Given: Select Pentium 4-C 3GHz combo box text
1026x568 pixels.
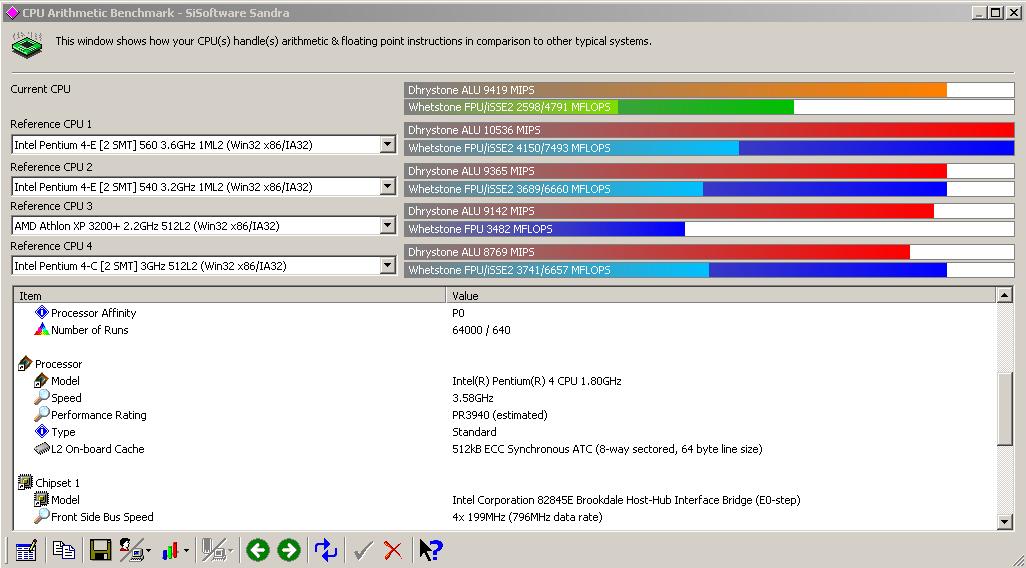Looking at the screenshot, I should click(150, 266).
